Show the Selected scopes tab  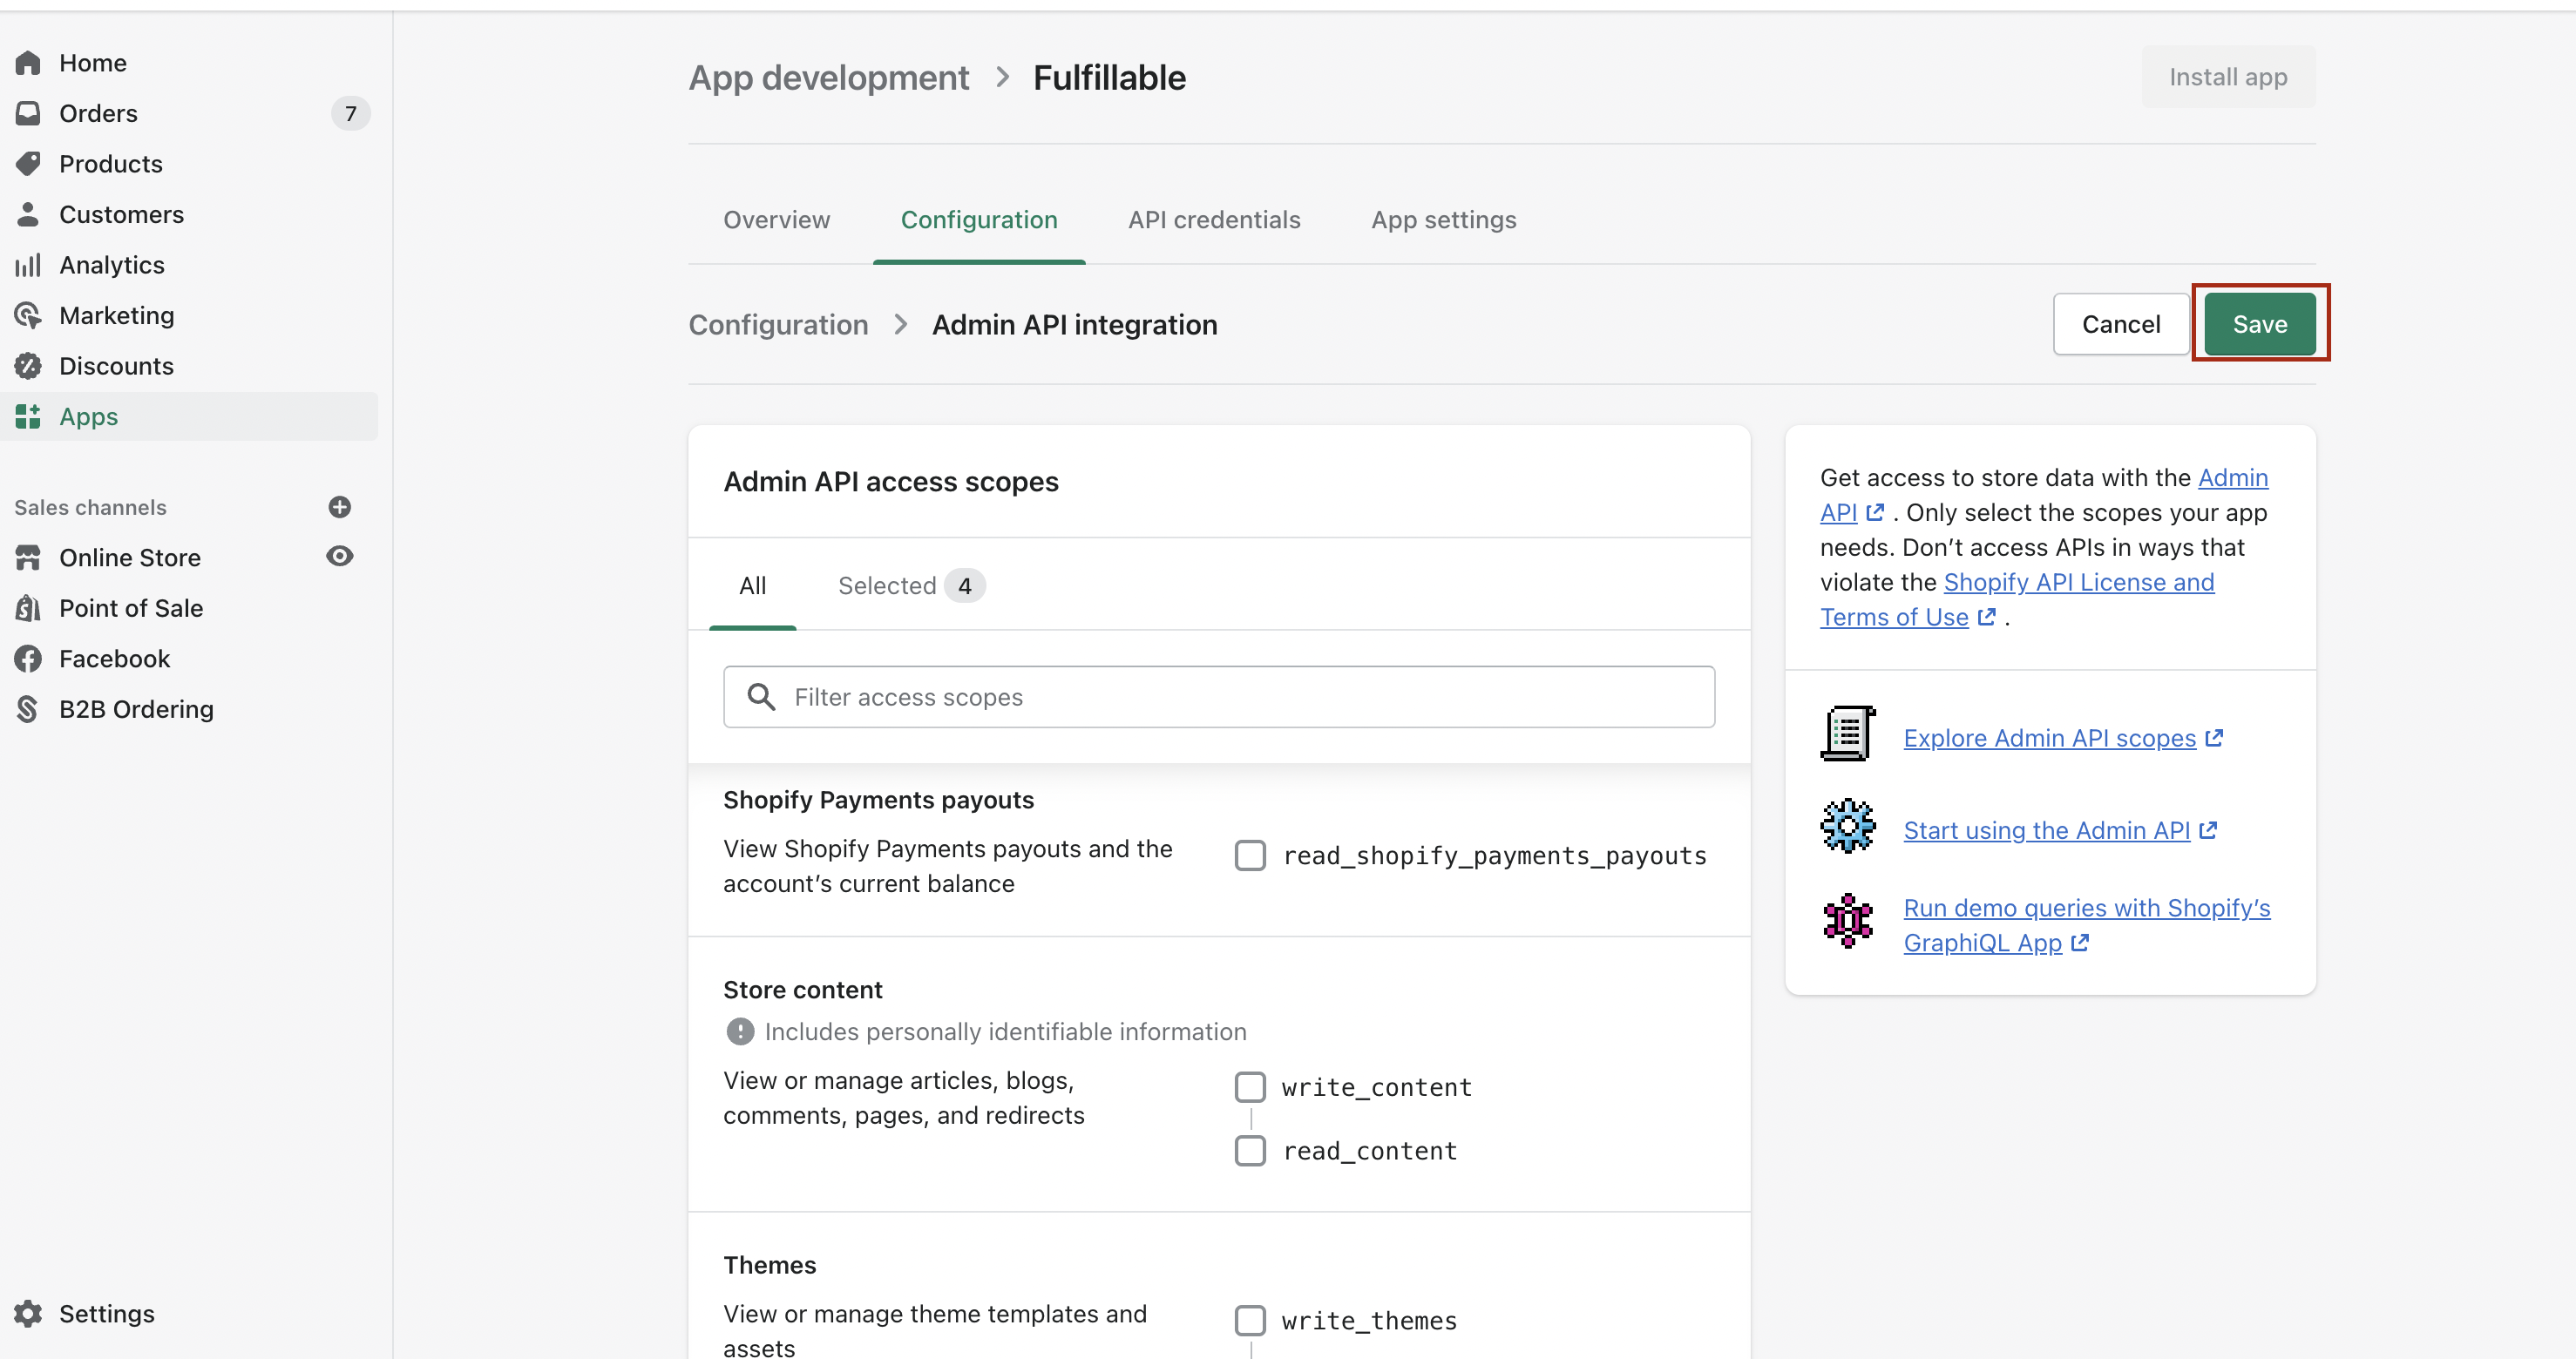click(x=911, y=585)
